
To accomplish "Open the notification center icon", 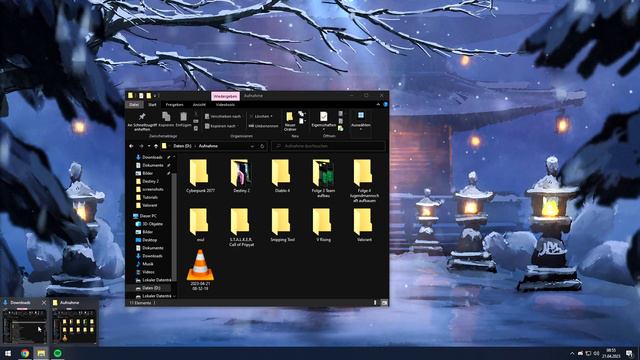I will click(629, 353).
